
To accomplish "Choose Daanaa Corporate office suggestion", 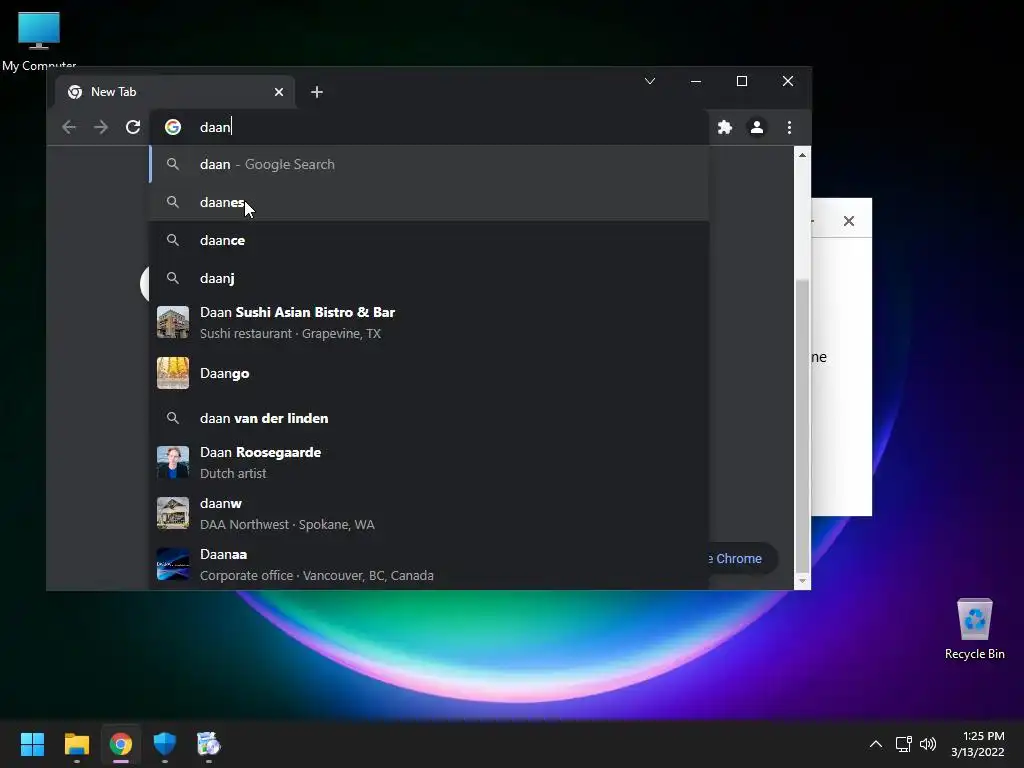I will pyautogui.click(x=430, y=564).
